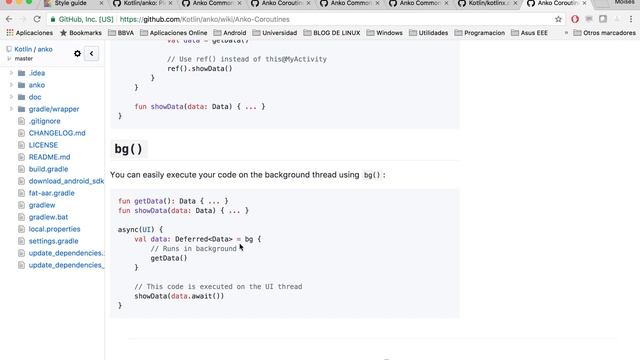The height and width of the screenshot is (360, 640).
Task: Open Aplicaciones apps grid icon
Action: [x=10, y=33]
